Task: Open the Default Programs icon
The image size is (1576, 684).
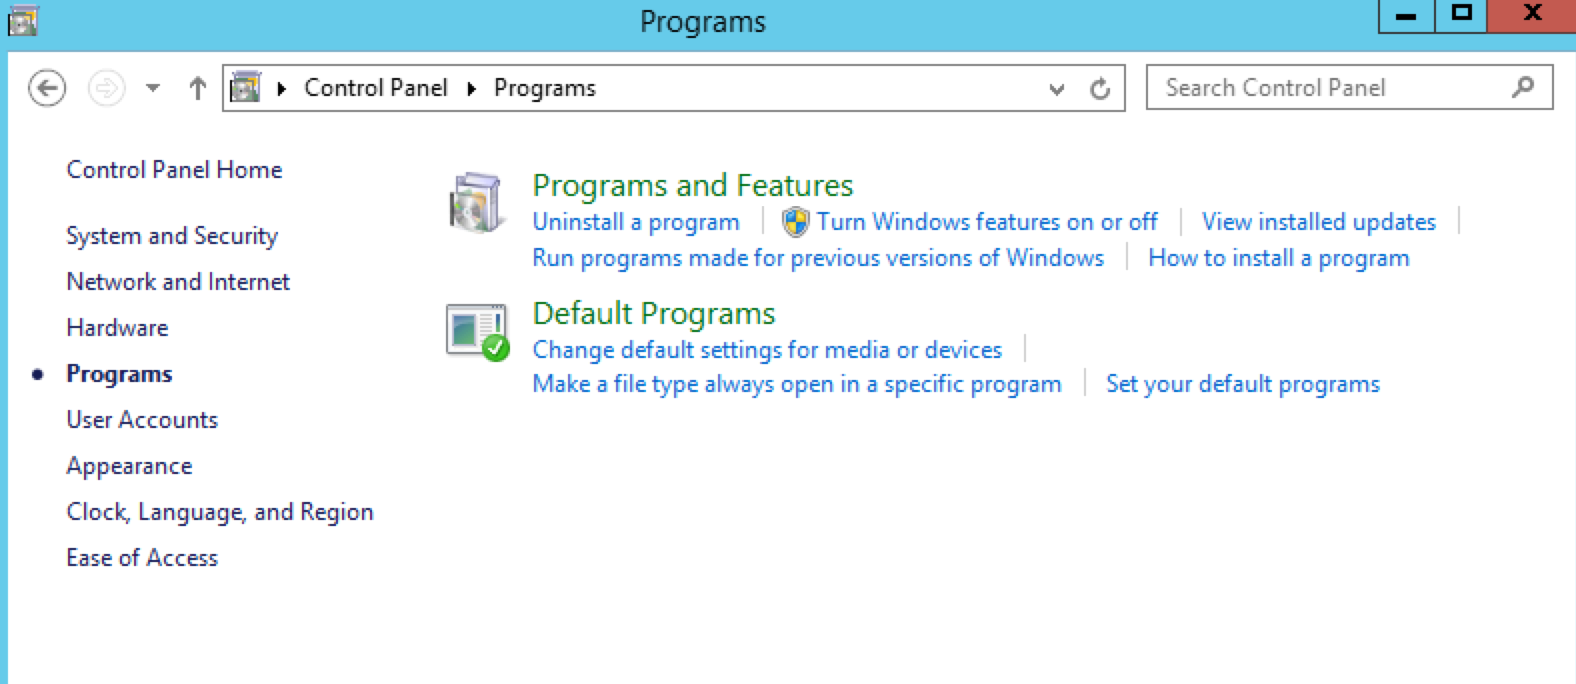Action: tap(477, 332)
